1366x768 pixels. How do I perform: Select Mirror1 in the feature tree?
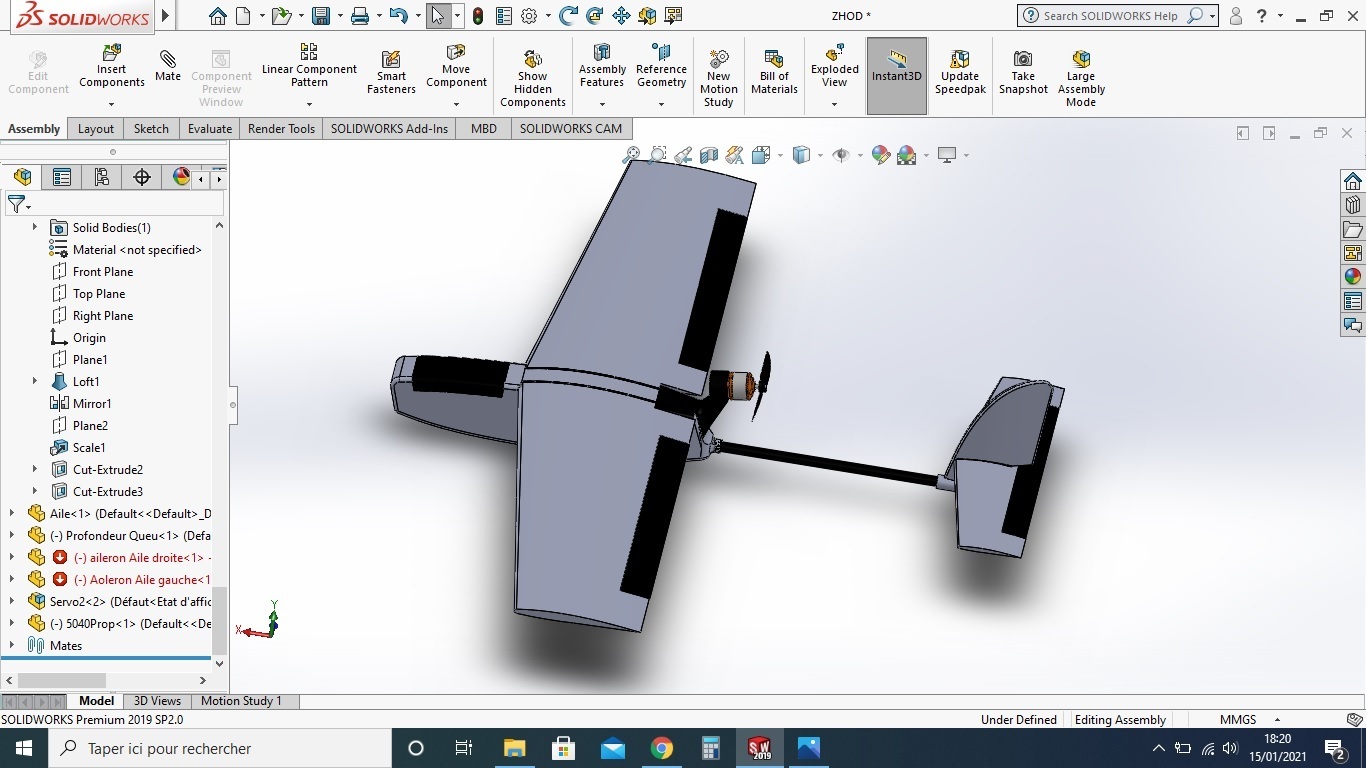click(x=92, y=403)
